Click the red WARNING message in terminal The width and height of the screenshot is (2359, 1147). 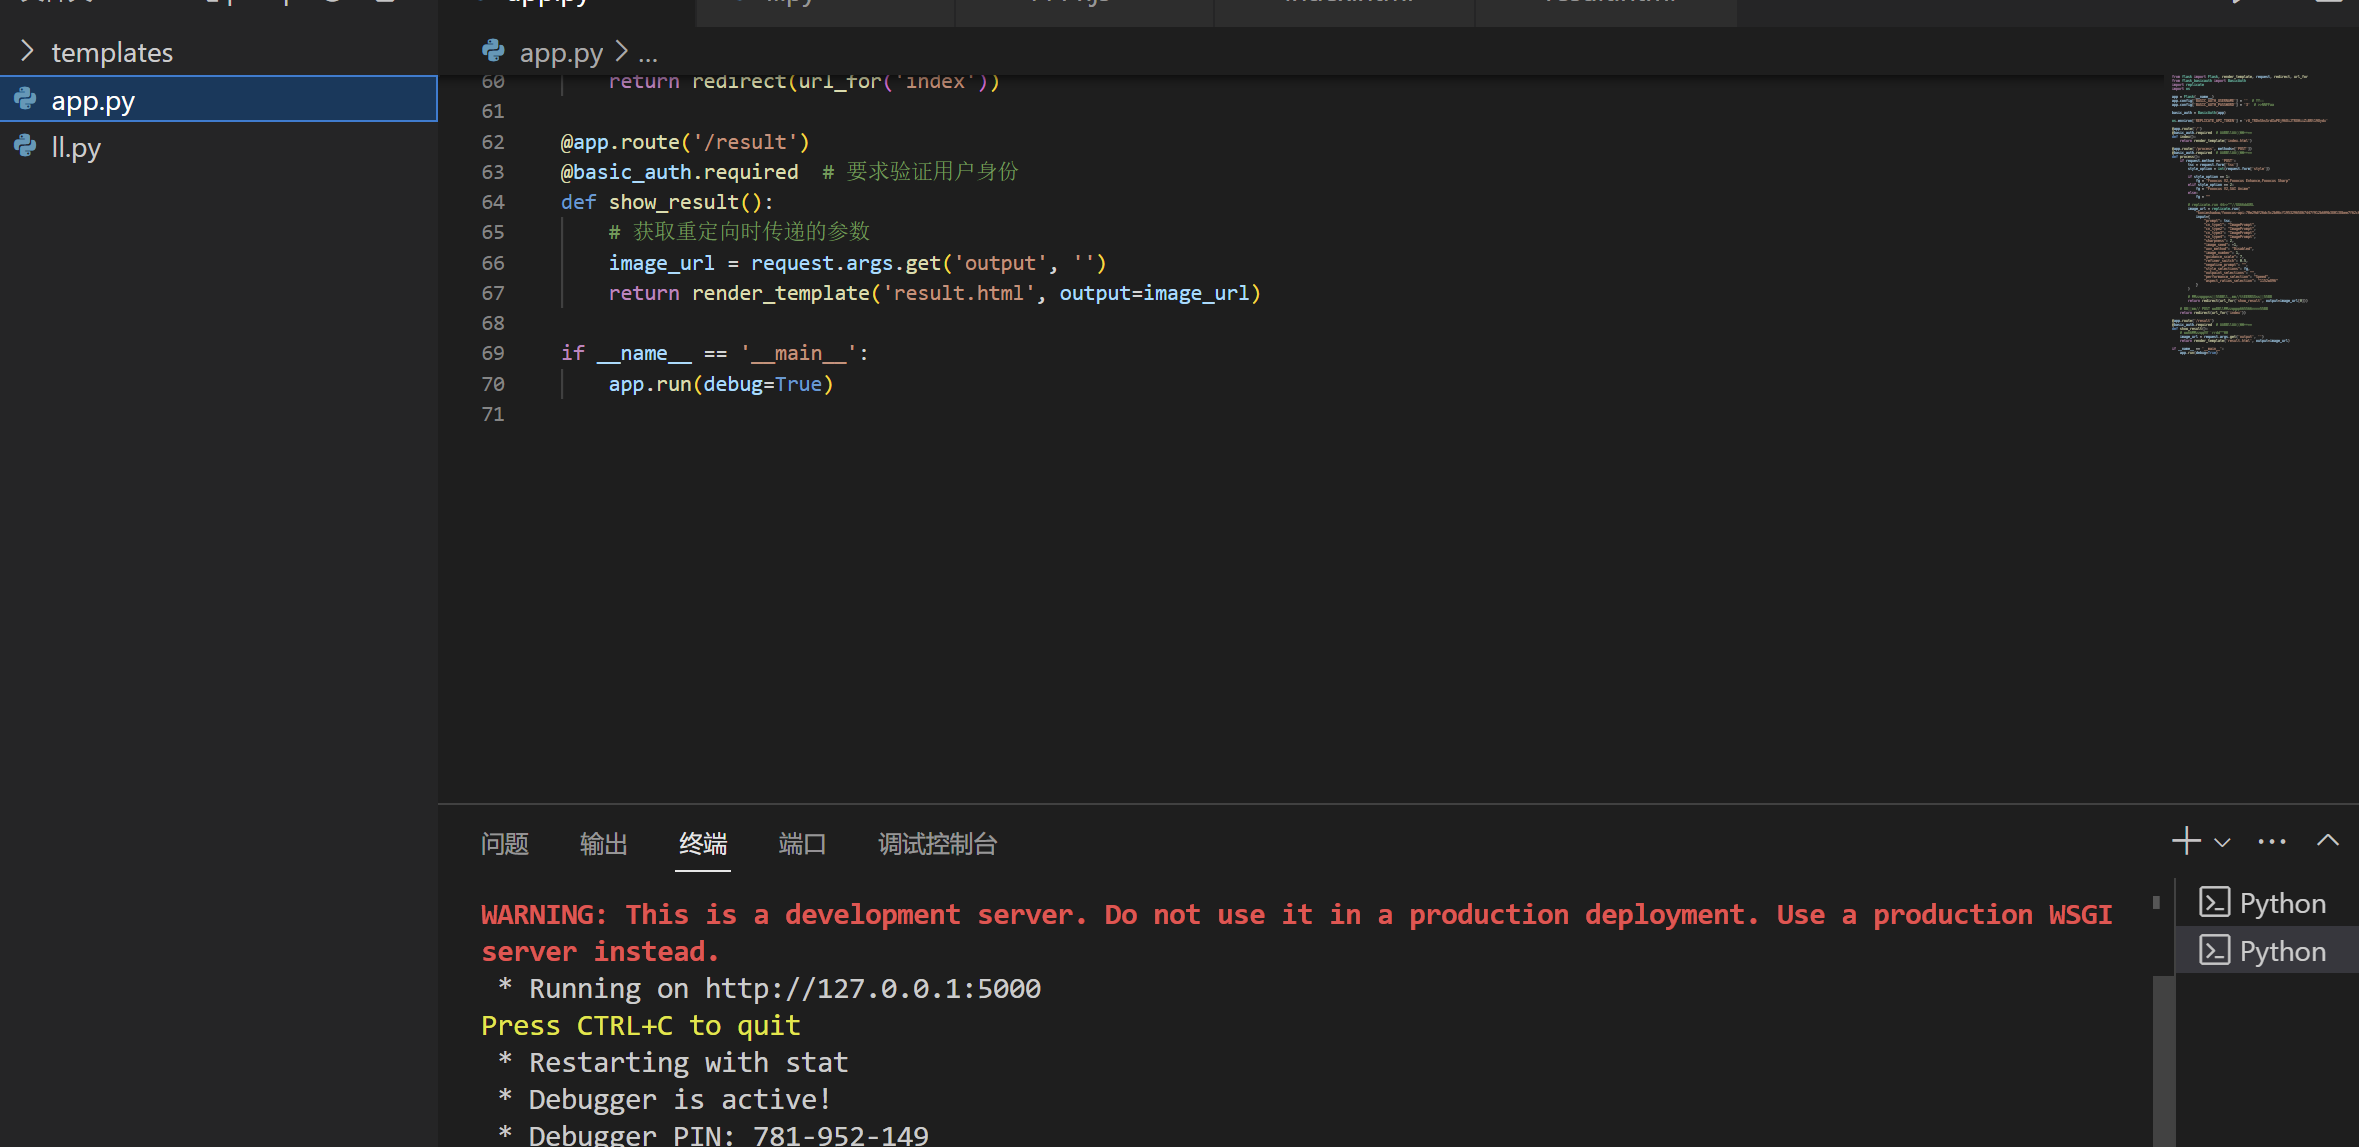1296,932
